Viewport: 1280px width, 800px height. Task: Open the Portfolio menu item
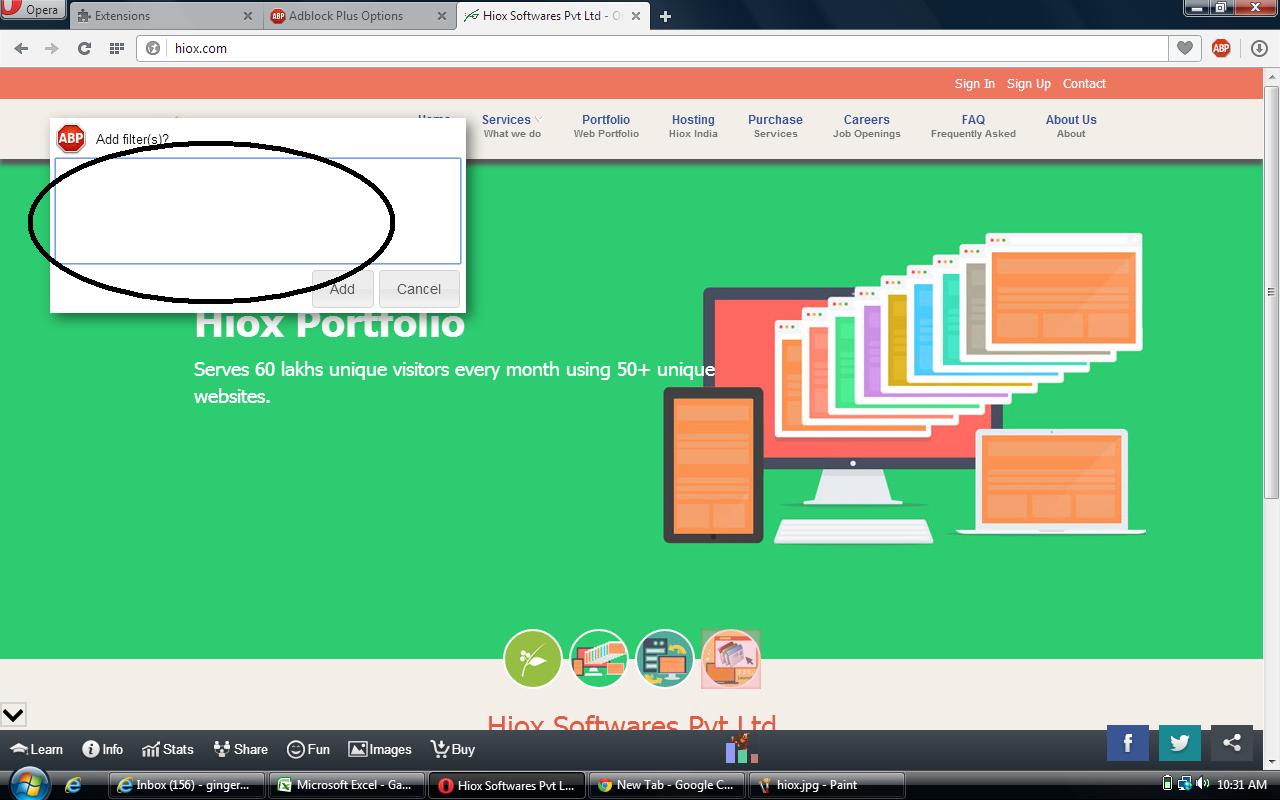tap(606, 126)
